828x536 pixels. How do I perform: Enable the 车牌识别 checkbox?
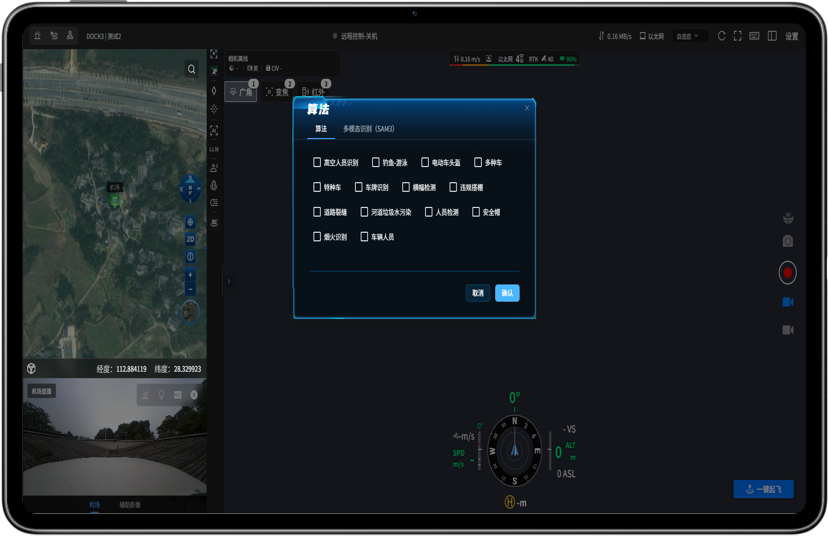pyautogui.click(x=359, y=187)
